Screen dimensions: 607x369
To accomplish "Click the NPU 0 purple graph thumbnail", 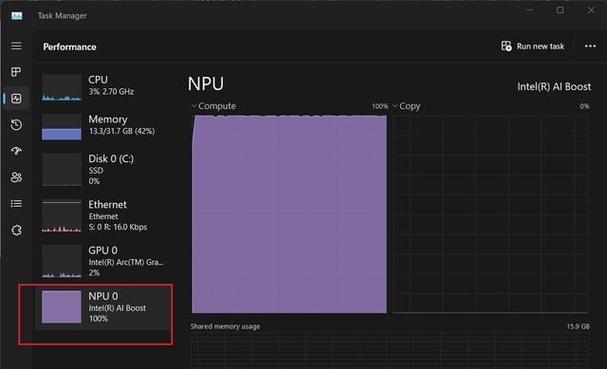I will point(62,307).
